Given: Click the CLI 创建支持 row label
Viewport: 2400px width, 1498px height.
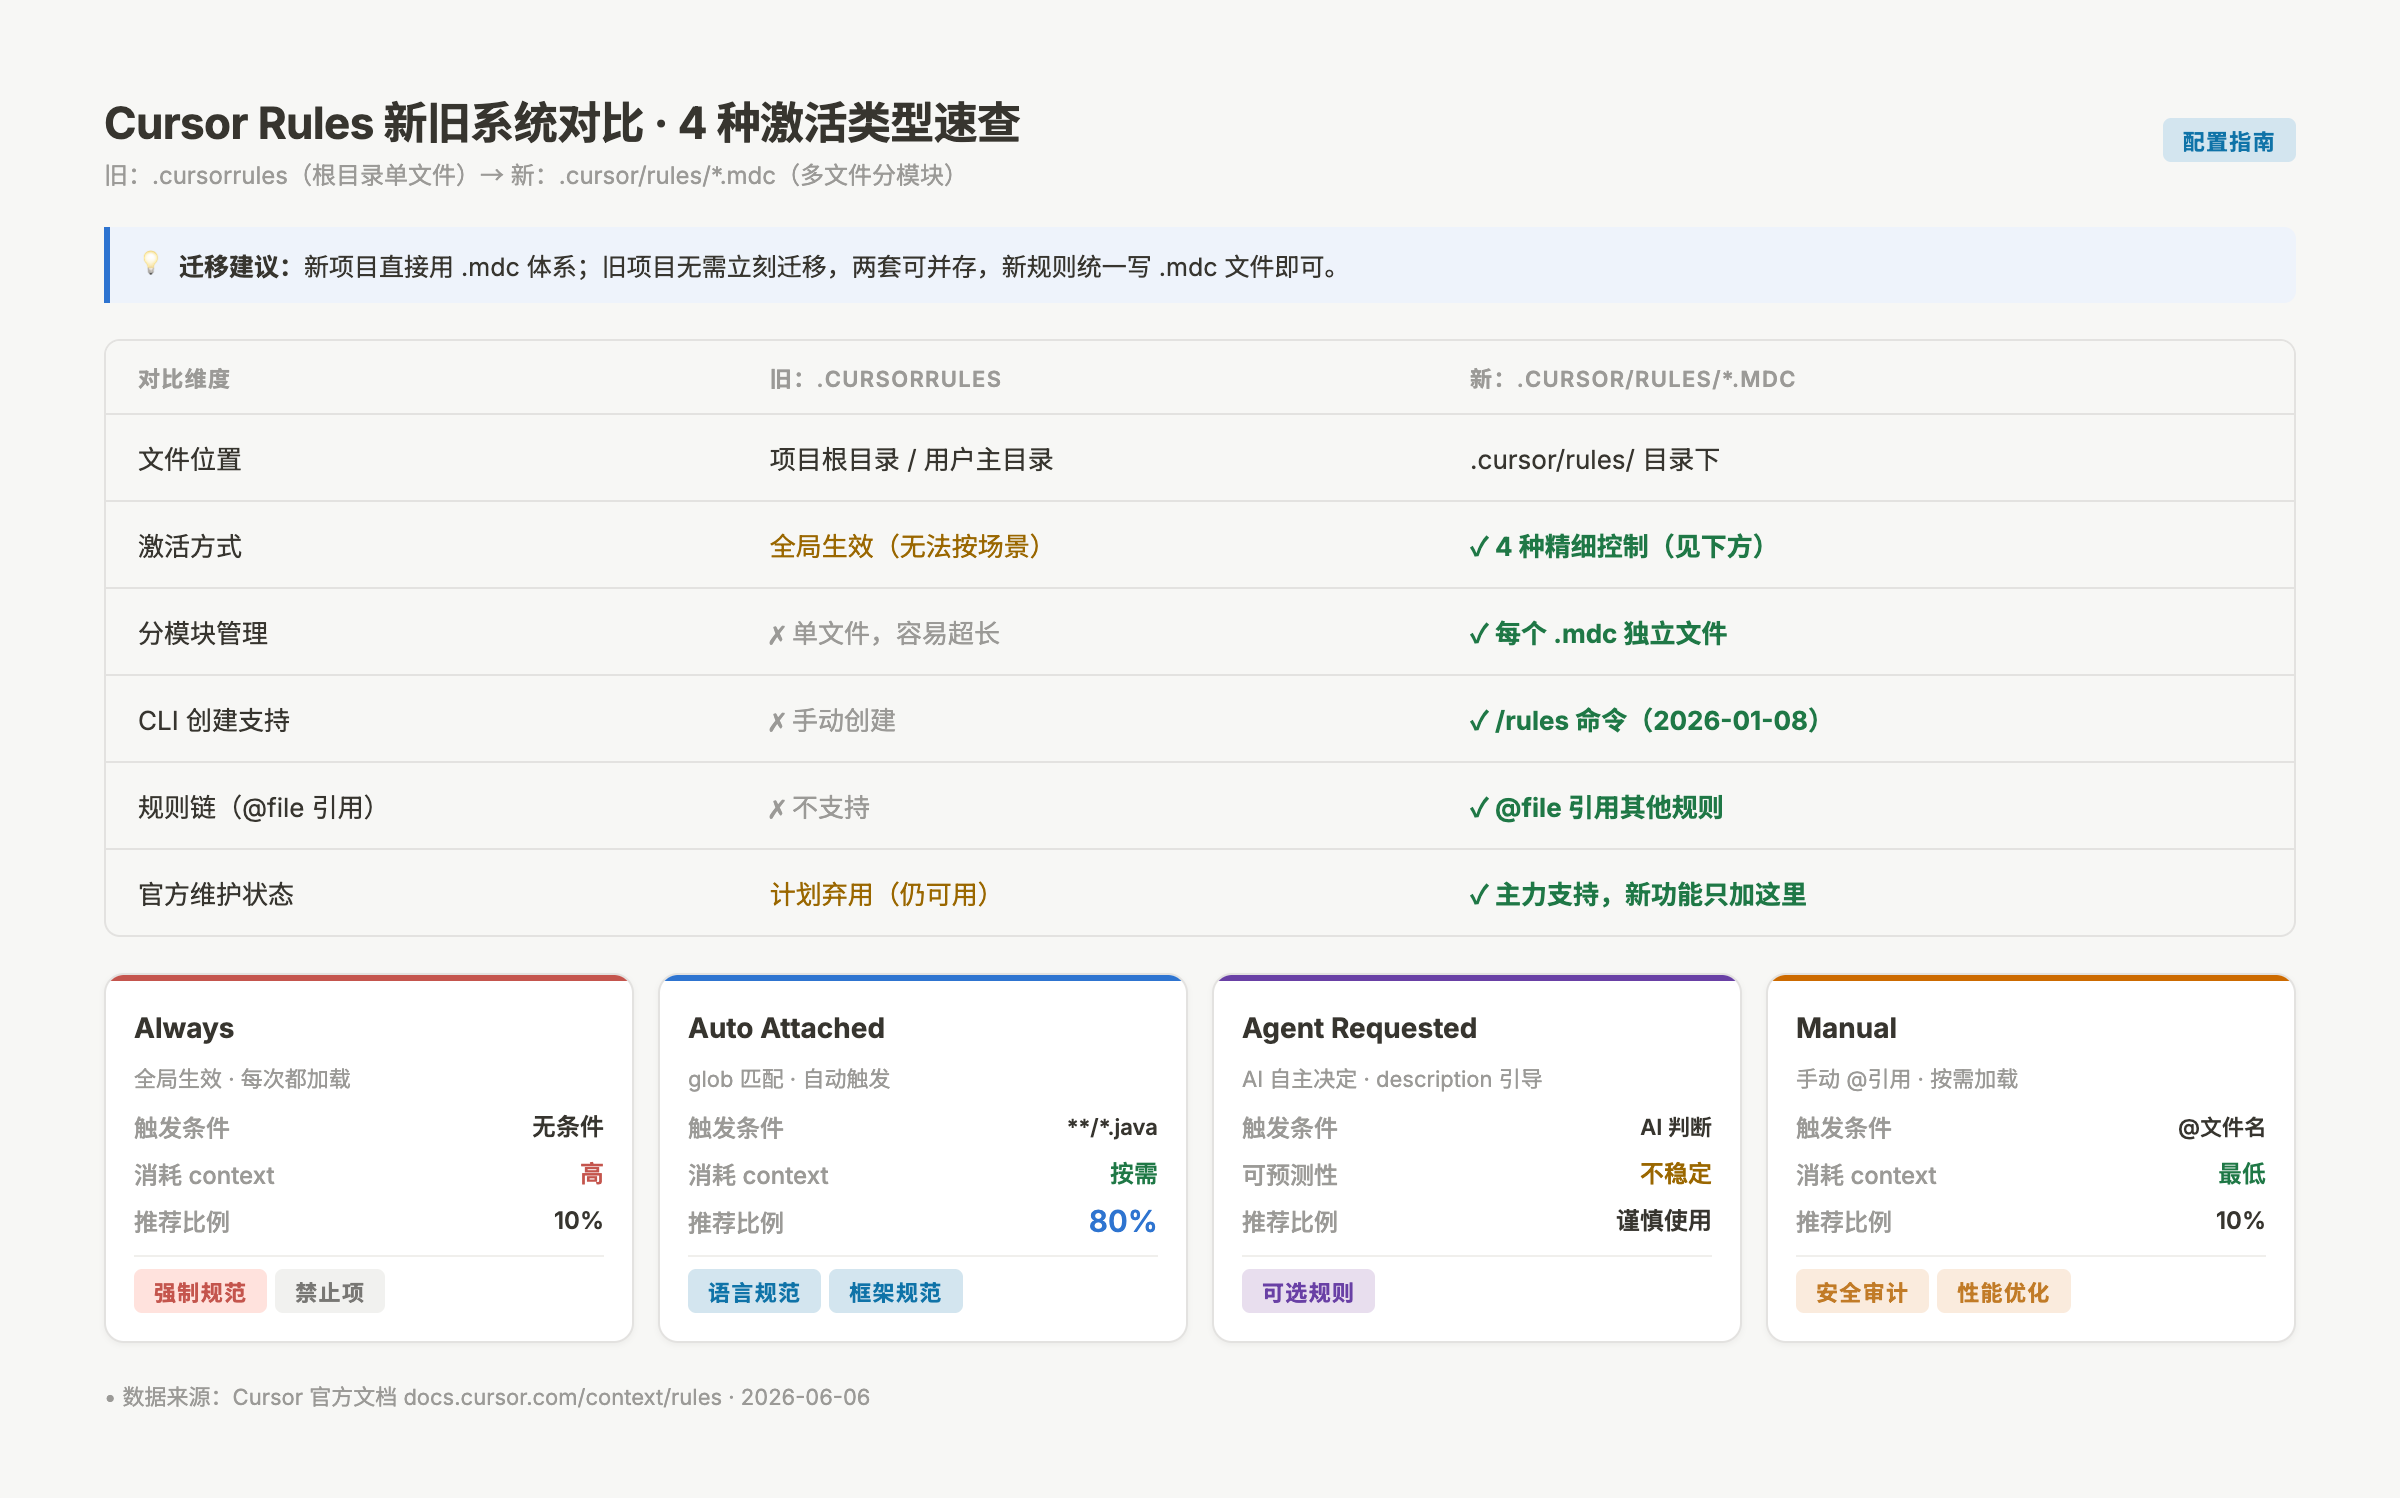Looking at the screenshot, I should point(214,721).
